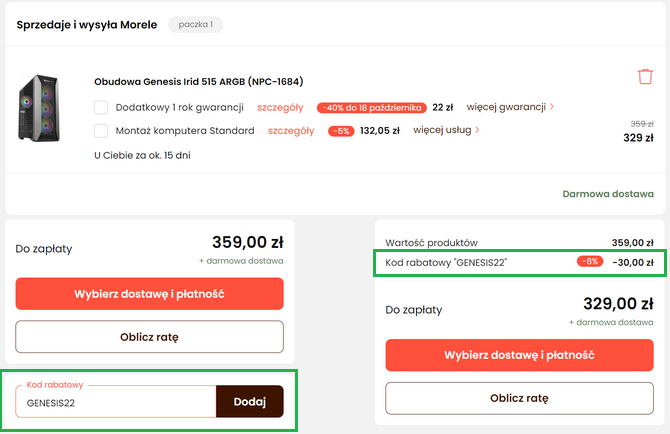Expand więcej gwarancji options
670x434 pixels.
[510, 107]
